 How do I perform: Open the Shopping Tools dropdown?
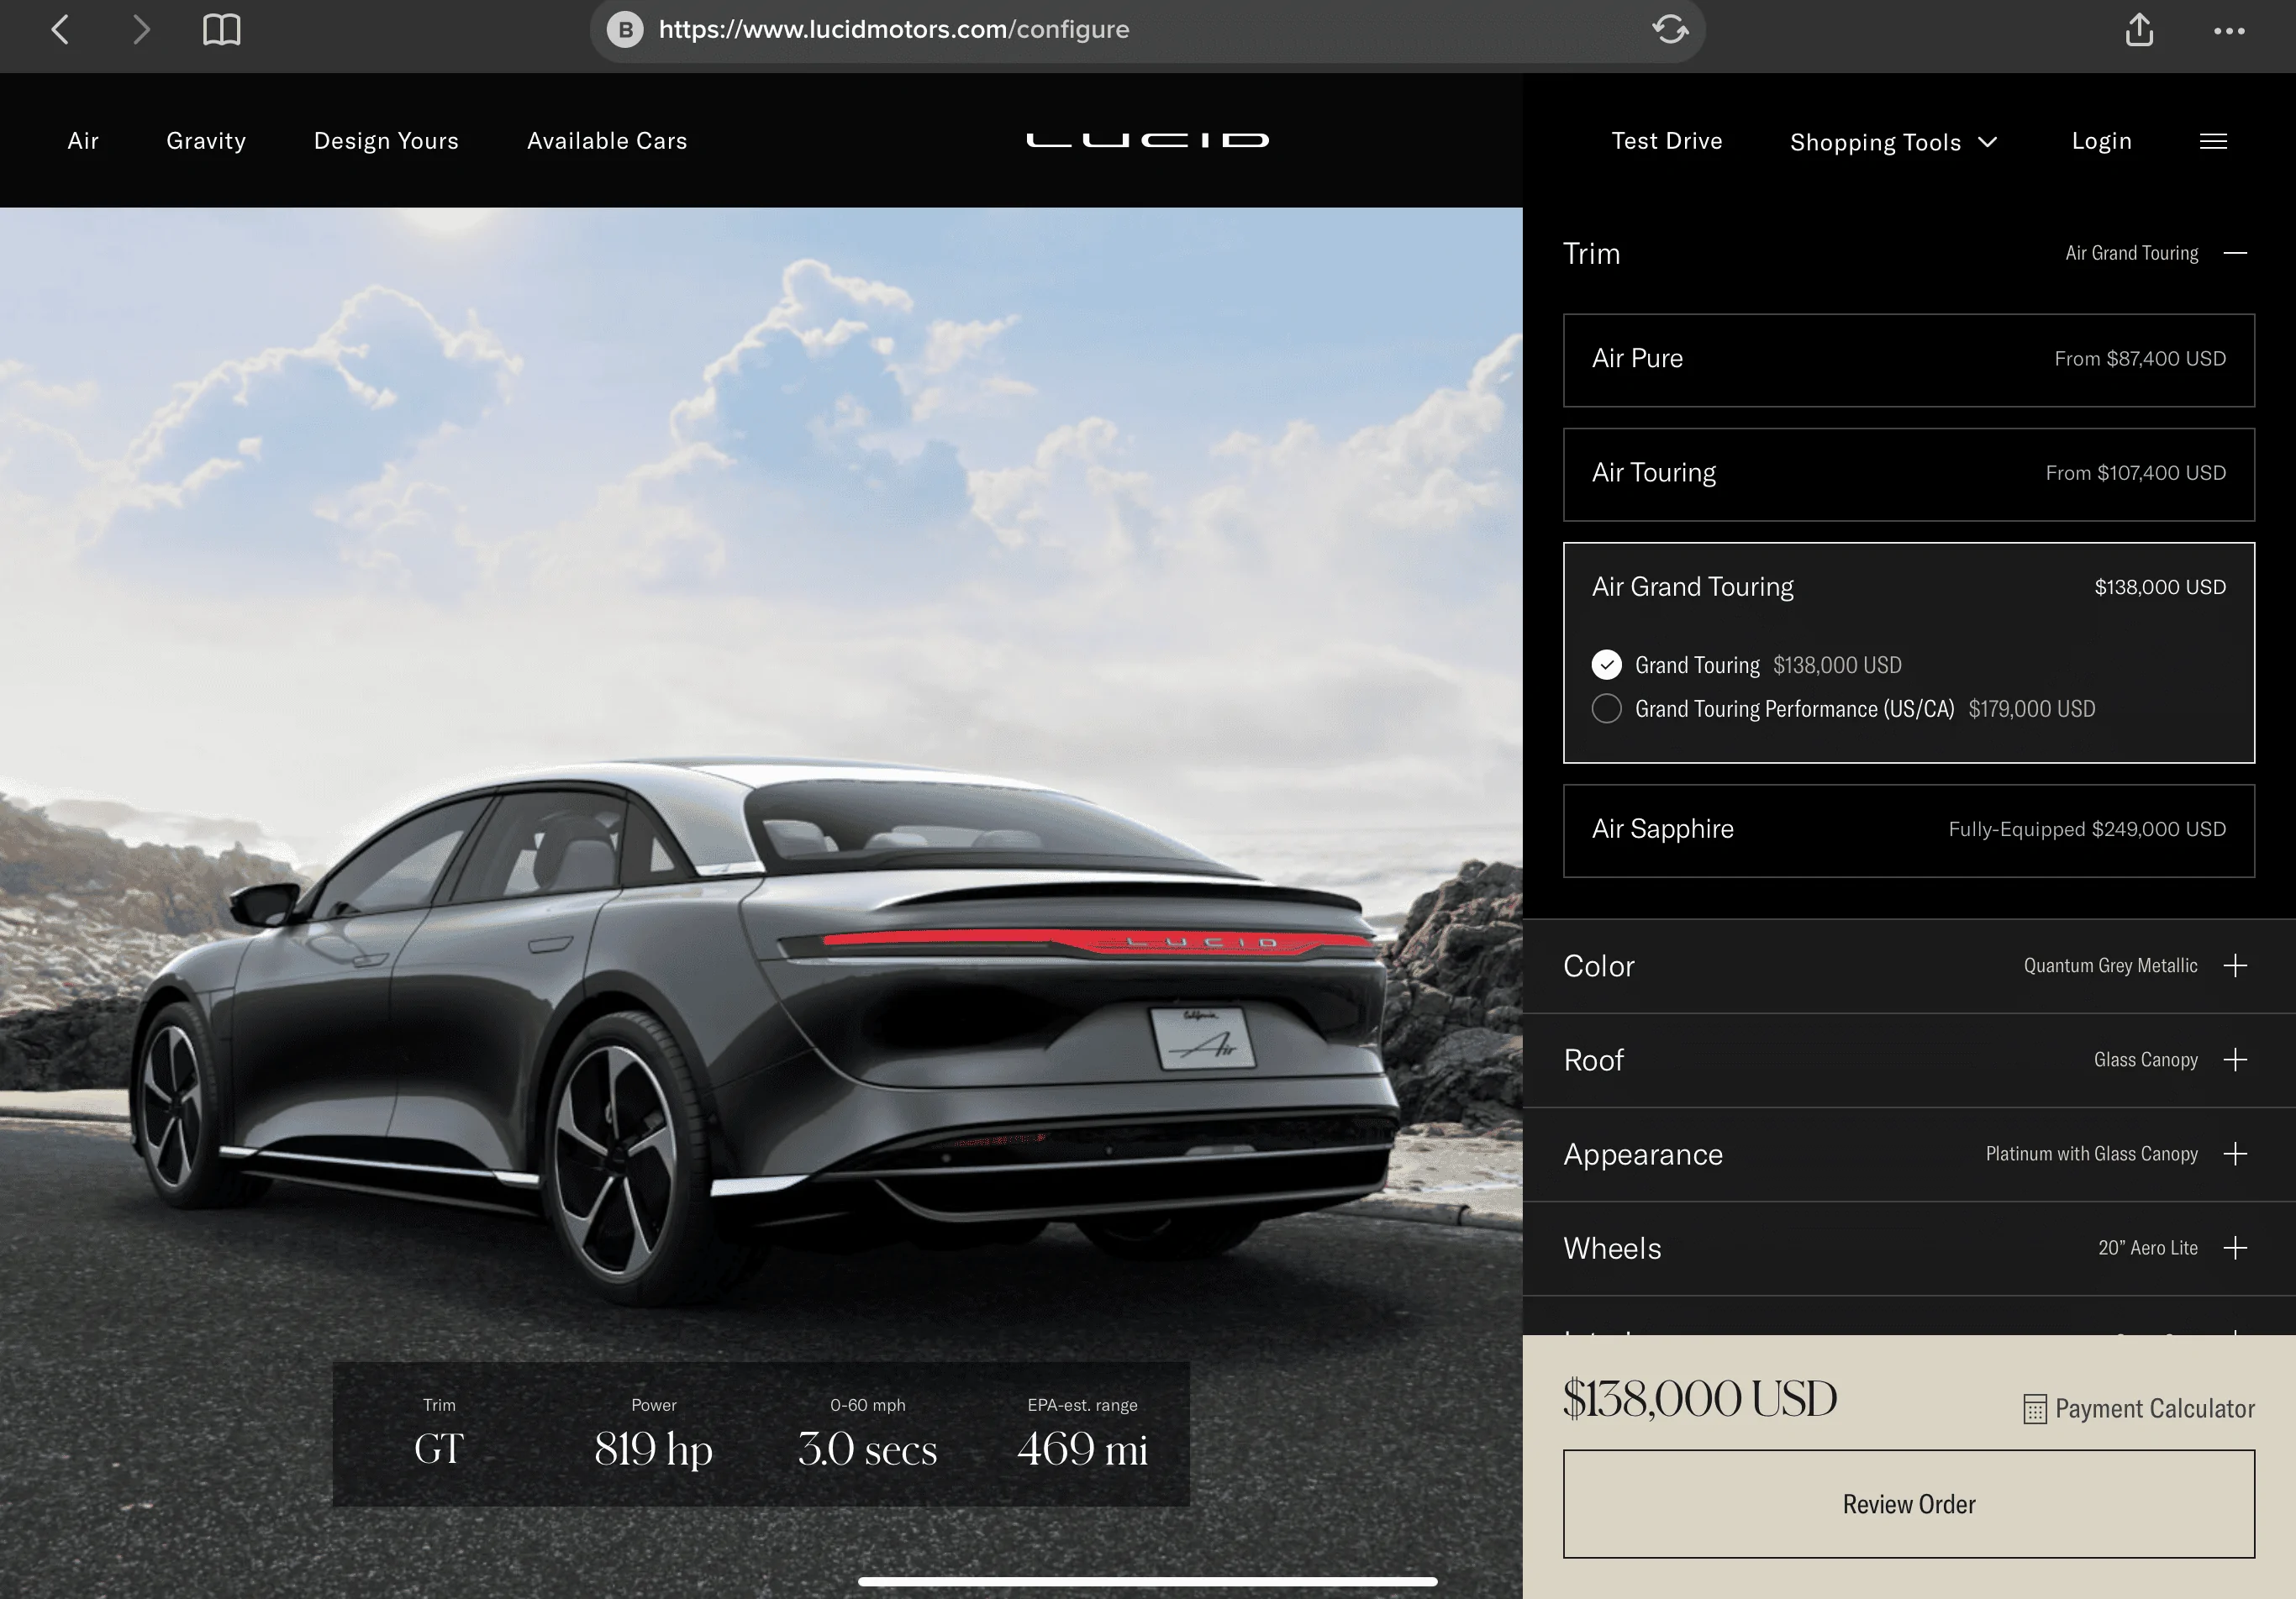(1893, 142)
